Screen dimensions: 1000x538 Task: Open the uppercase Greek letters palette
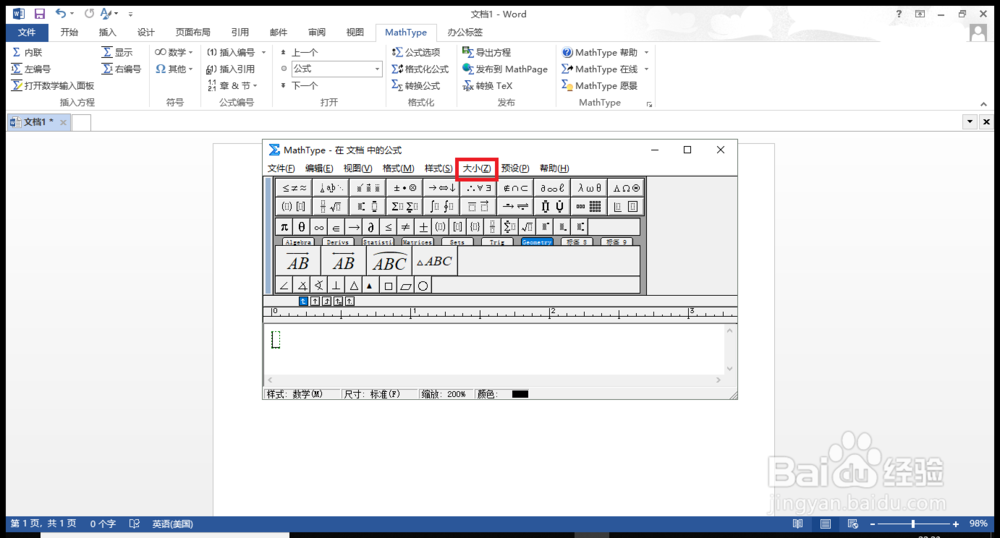click(626, 188)
